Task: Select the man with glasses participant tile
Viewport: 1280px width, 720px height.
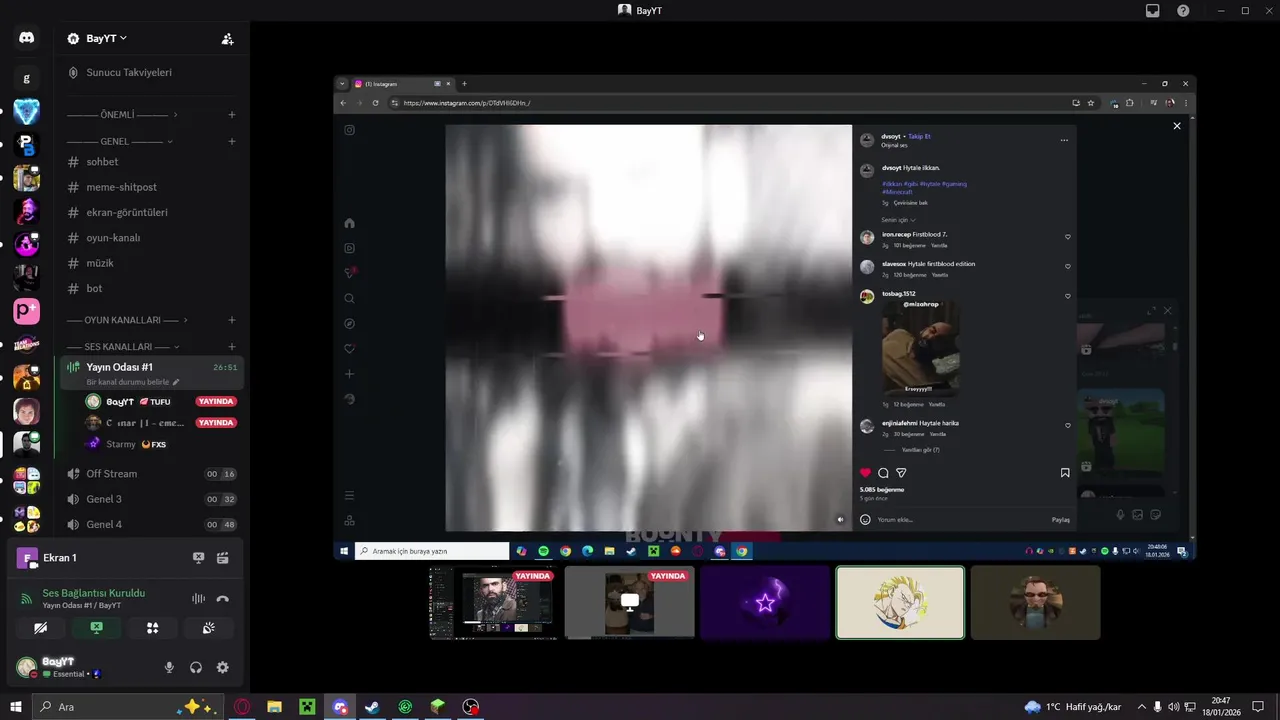Action: click(1035, 603)
